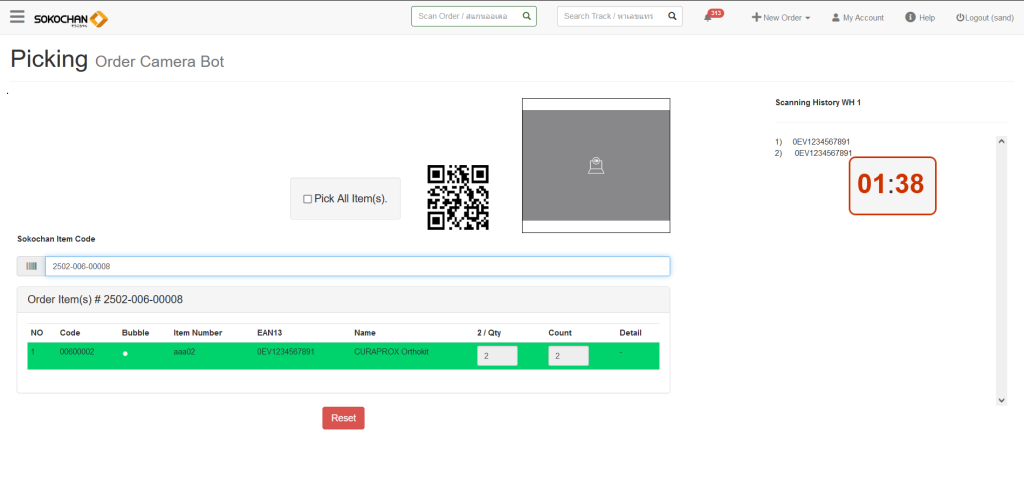Screen dimensions: 1024x492
Task: Click the QR code image
Action: click(458, 197)
